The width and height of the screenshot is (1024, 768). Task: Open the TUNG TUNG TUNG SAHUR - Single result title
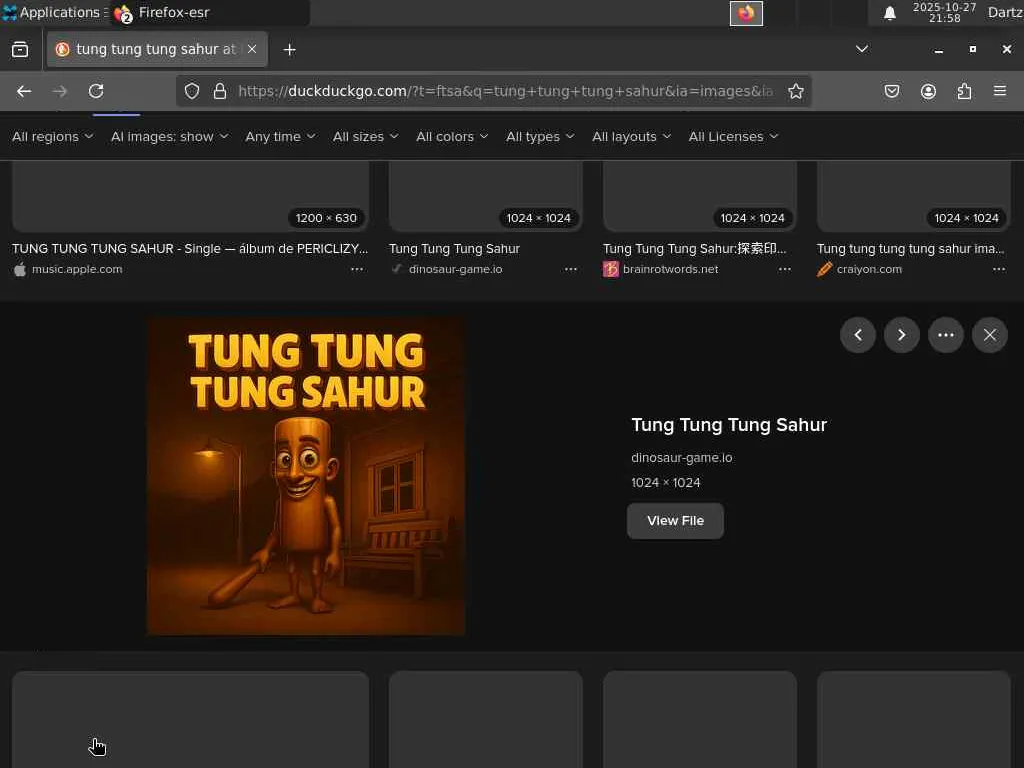pos(190,249)
